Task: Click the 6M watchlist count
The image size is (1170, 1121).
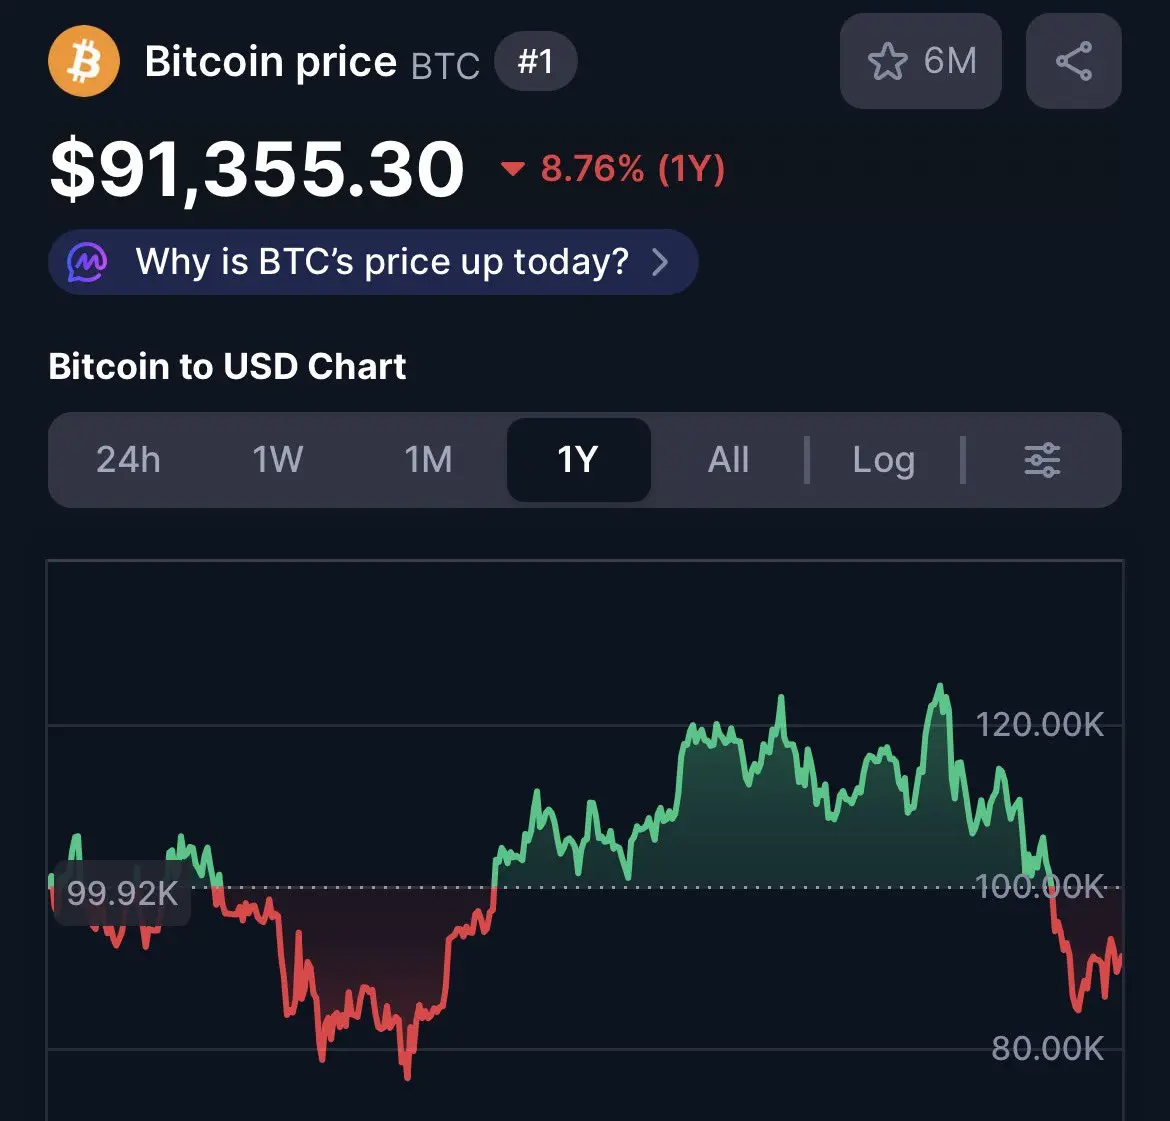Action: coord(950,61)
